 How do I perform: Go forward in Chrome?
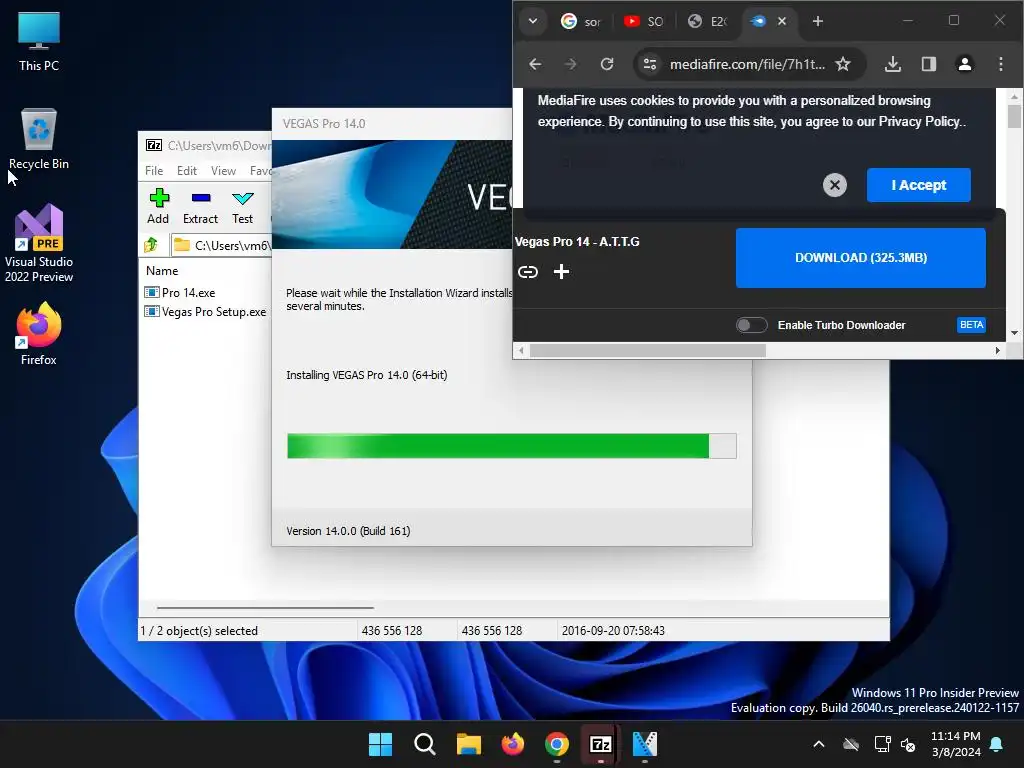click(571, 64)
